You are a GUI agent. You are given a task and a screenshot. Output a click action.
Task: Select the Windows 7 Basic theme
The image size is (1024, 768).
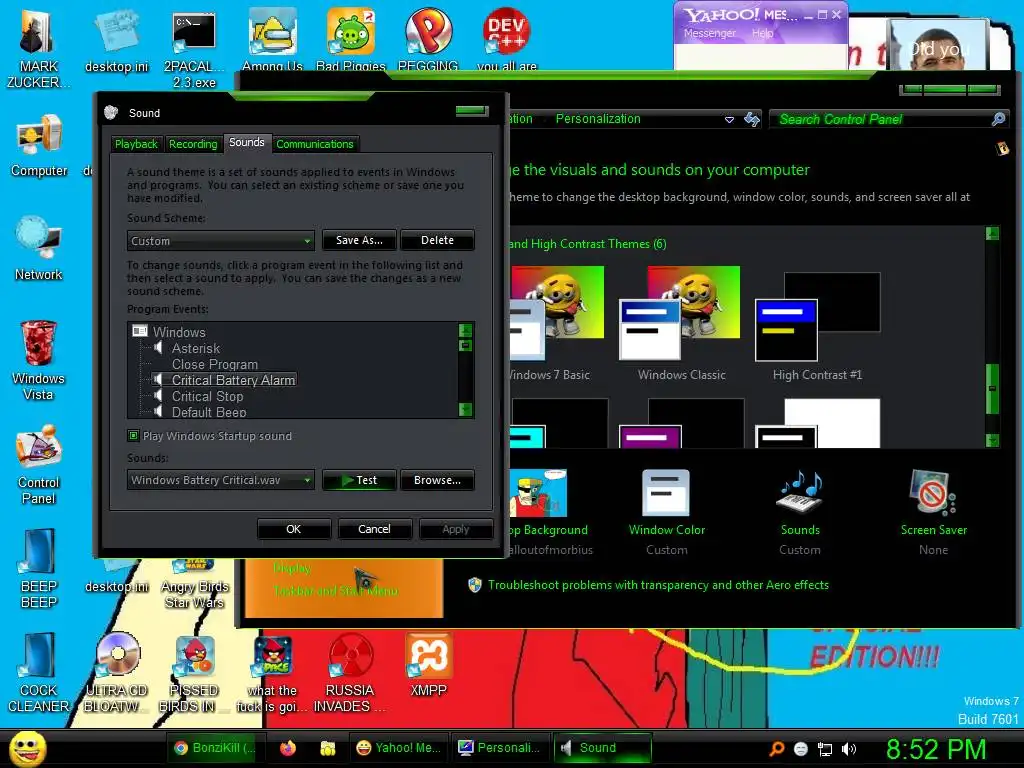coord(556,323)
